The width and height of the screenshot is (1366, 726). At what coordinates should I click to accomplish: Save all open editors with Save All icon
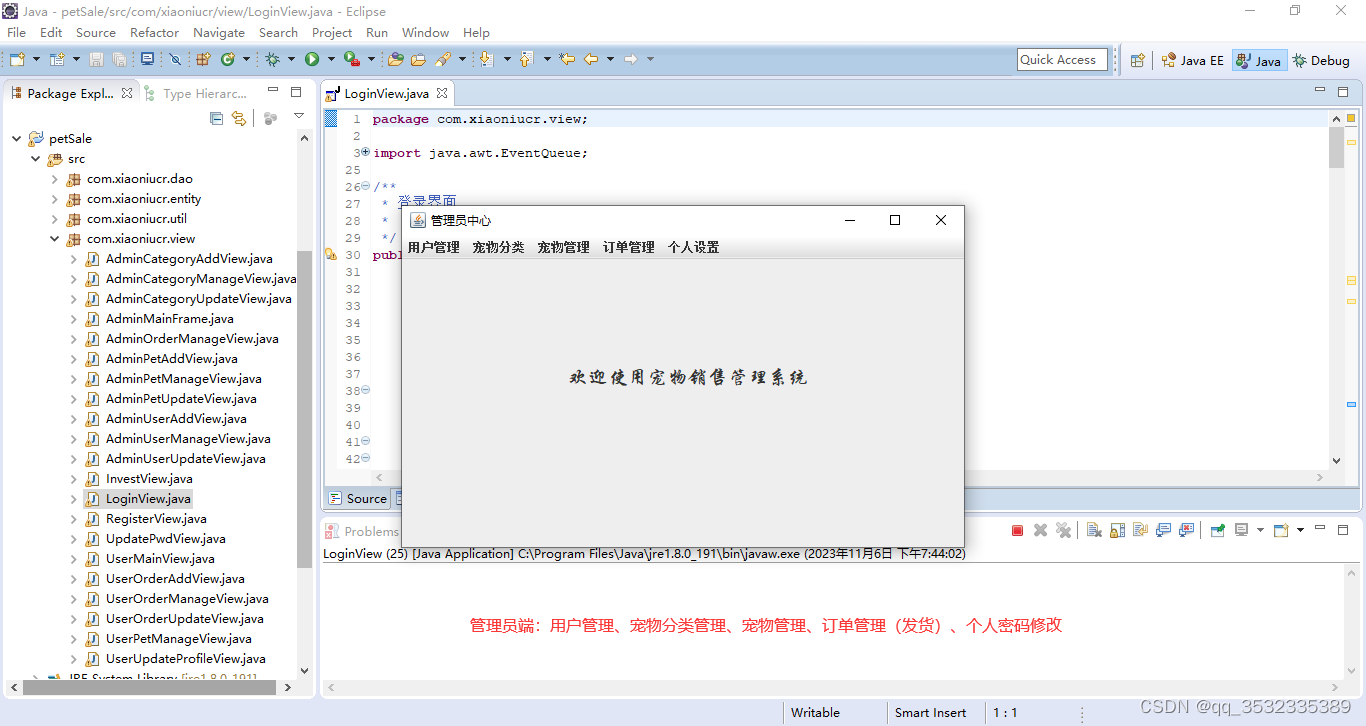(x=119, y=60)
